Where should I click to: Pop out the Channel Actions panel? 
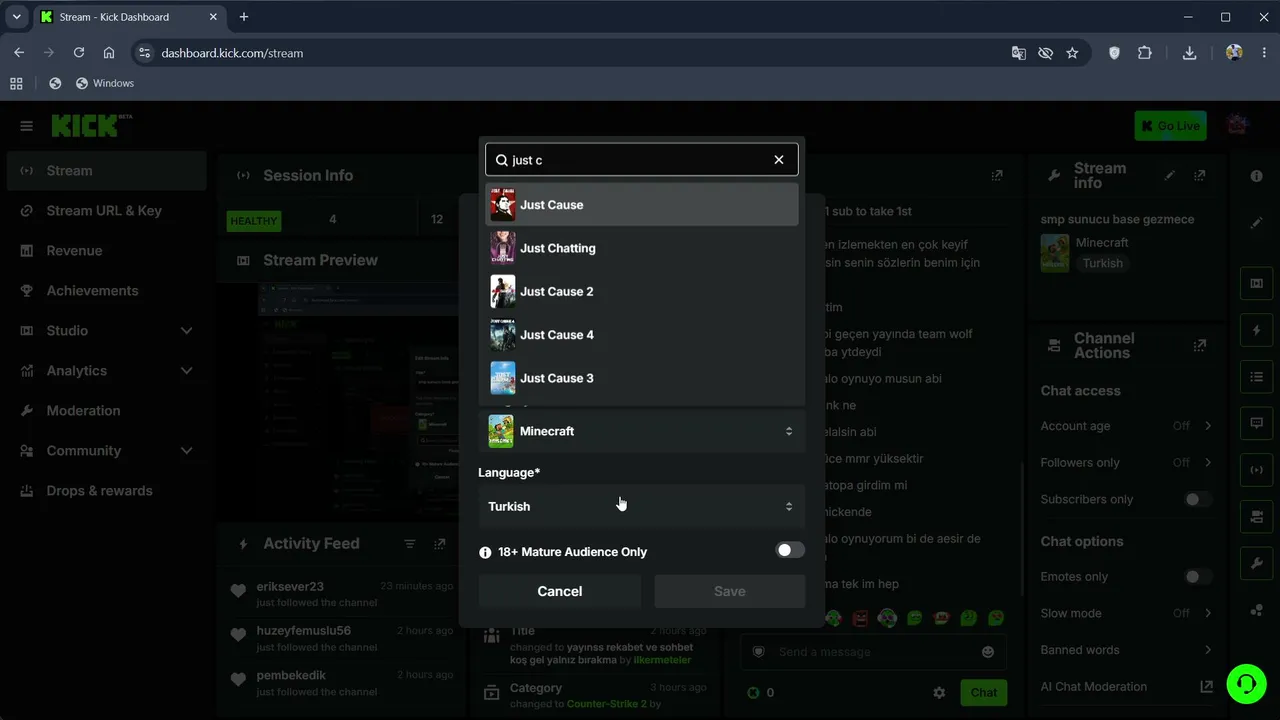[x=1200, y=345]
